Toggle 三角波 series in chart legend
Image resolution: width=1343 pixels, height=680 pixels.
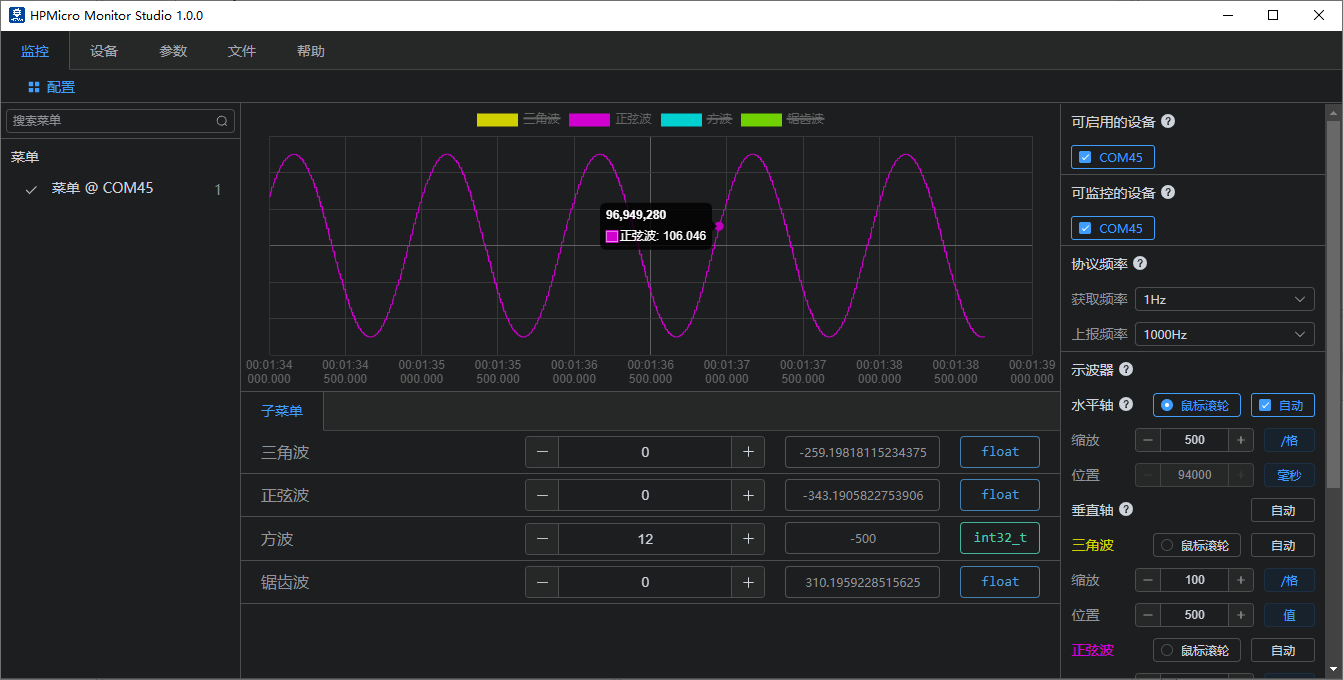pos(518,119)
